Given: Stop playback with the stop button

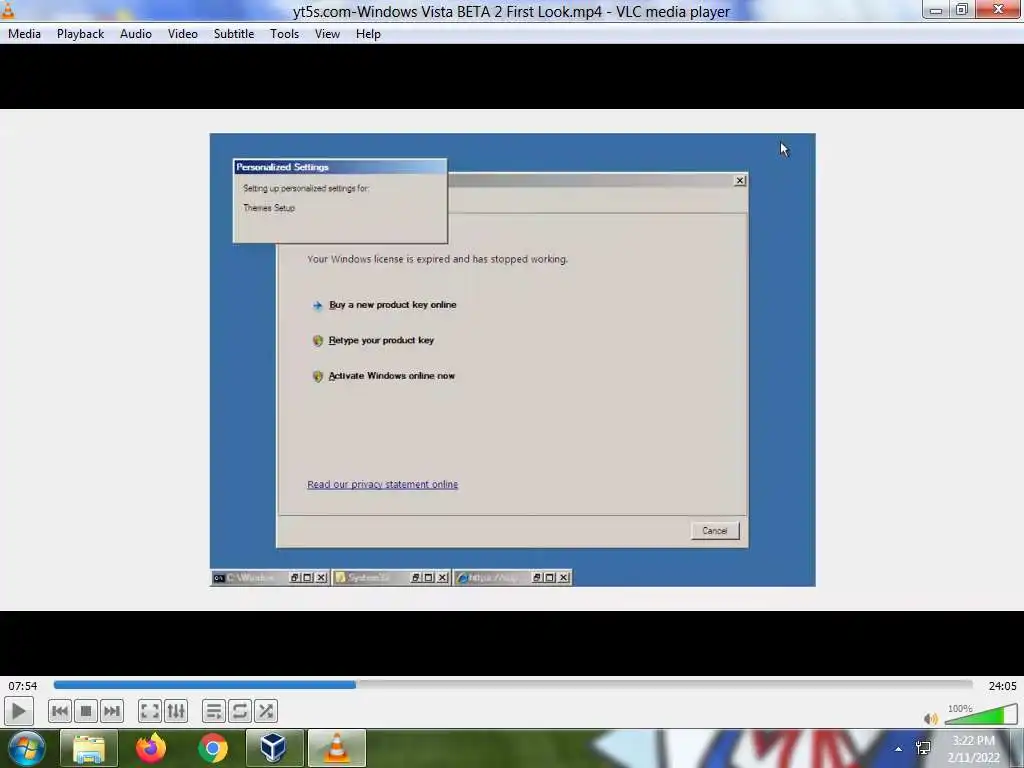Looking at the screenshot, I should pyautogui.click(x=86, y=711).
